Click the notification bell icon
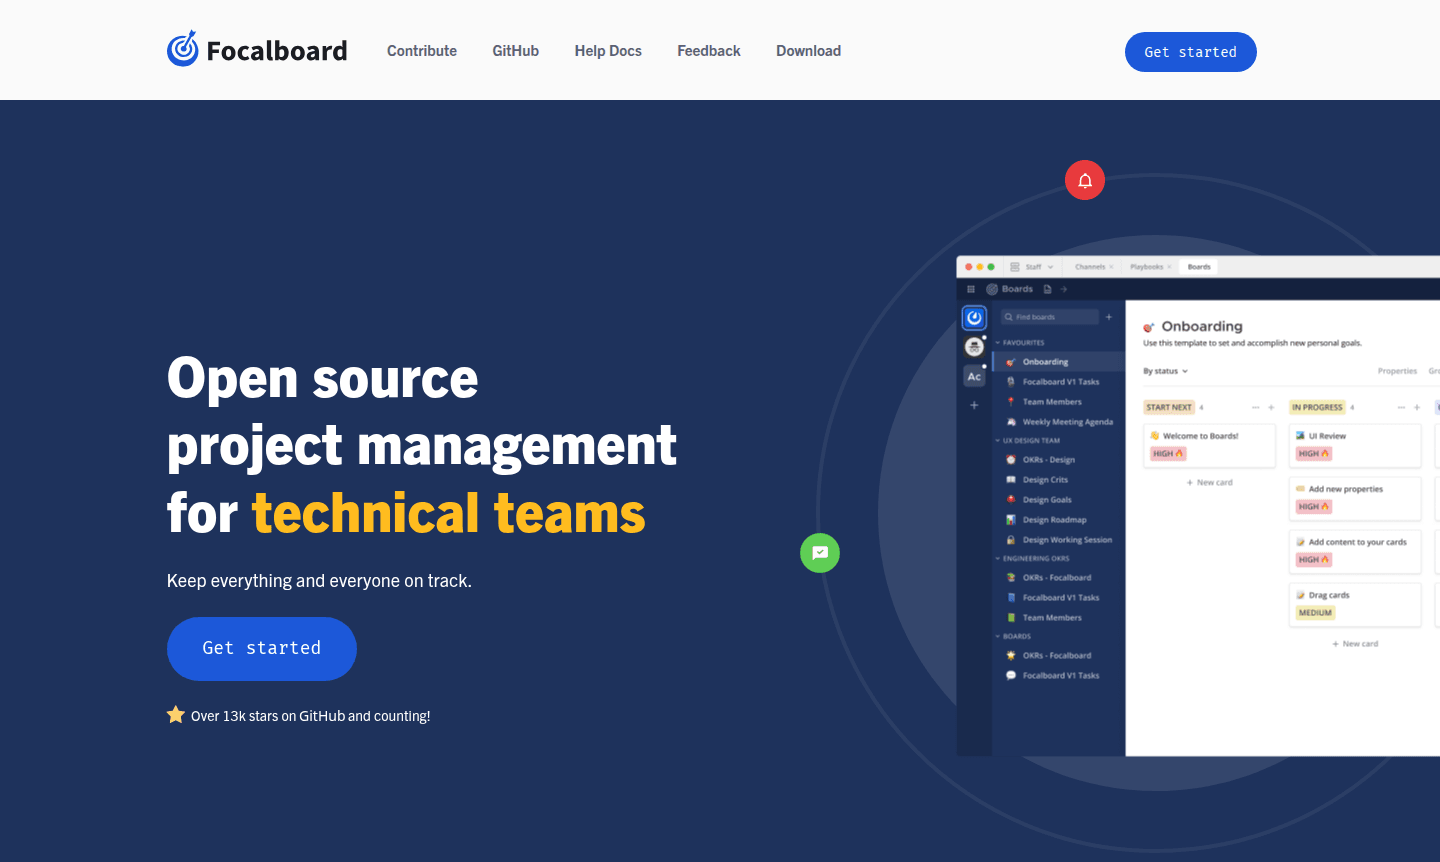Viewport: 1440px width, 862px height. click(1084, 180)
